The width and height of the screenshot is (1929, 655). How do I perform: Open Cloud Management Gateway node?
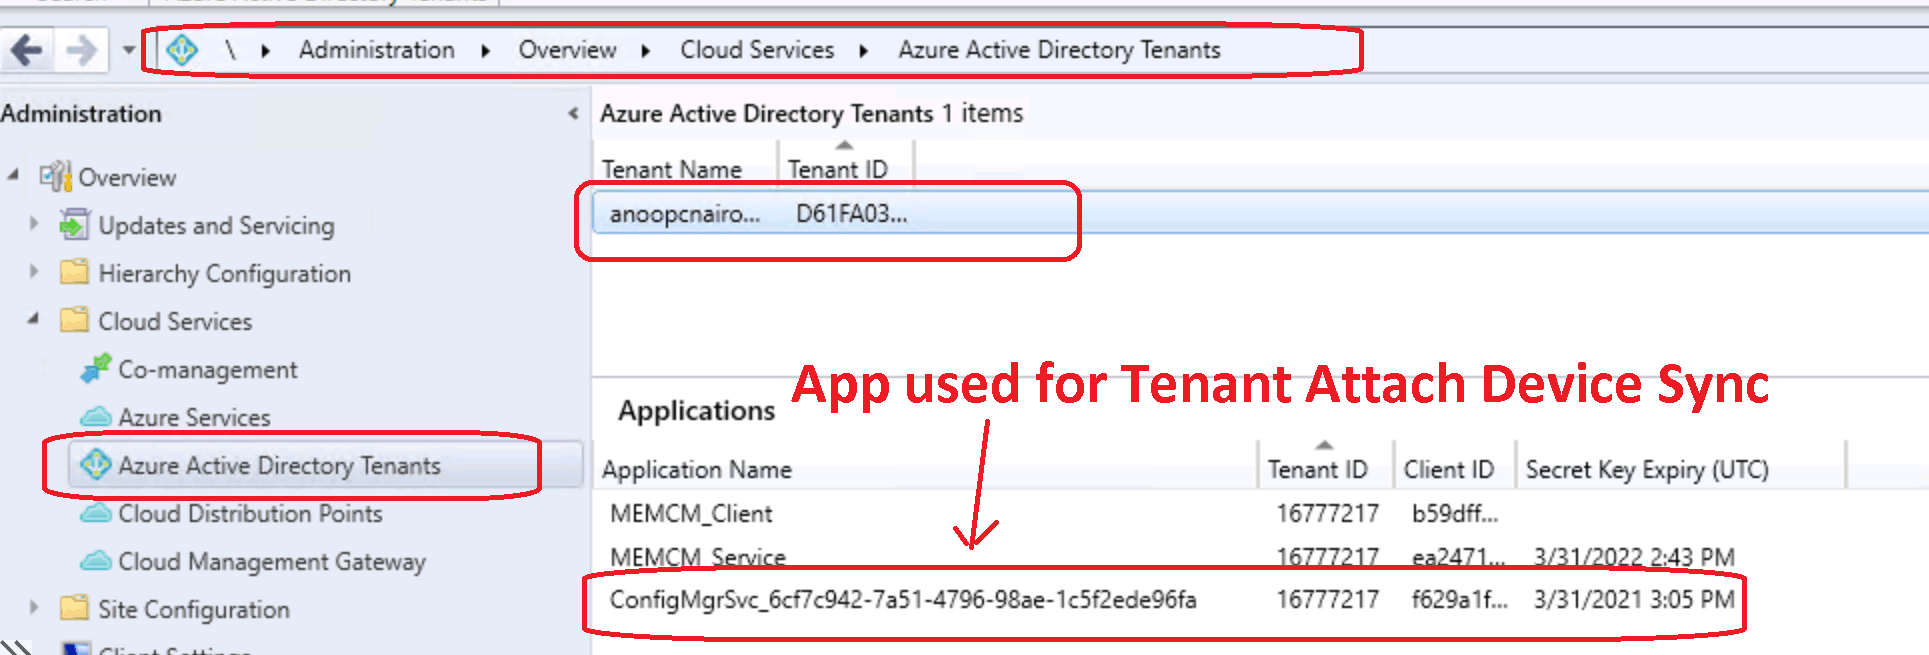[272, 561]
